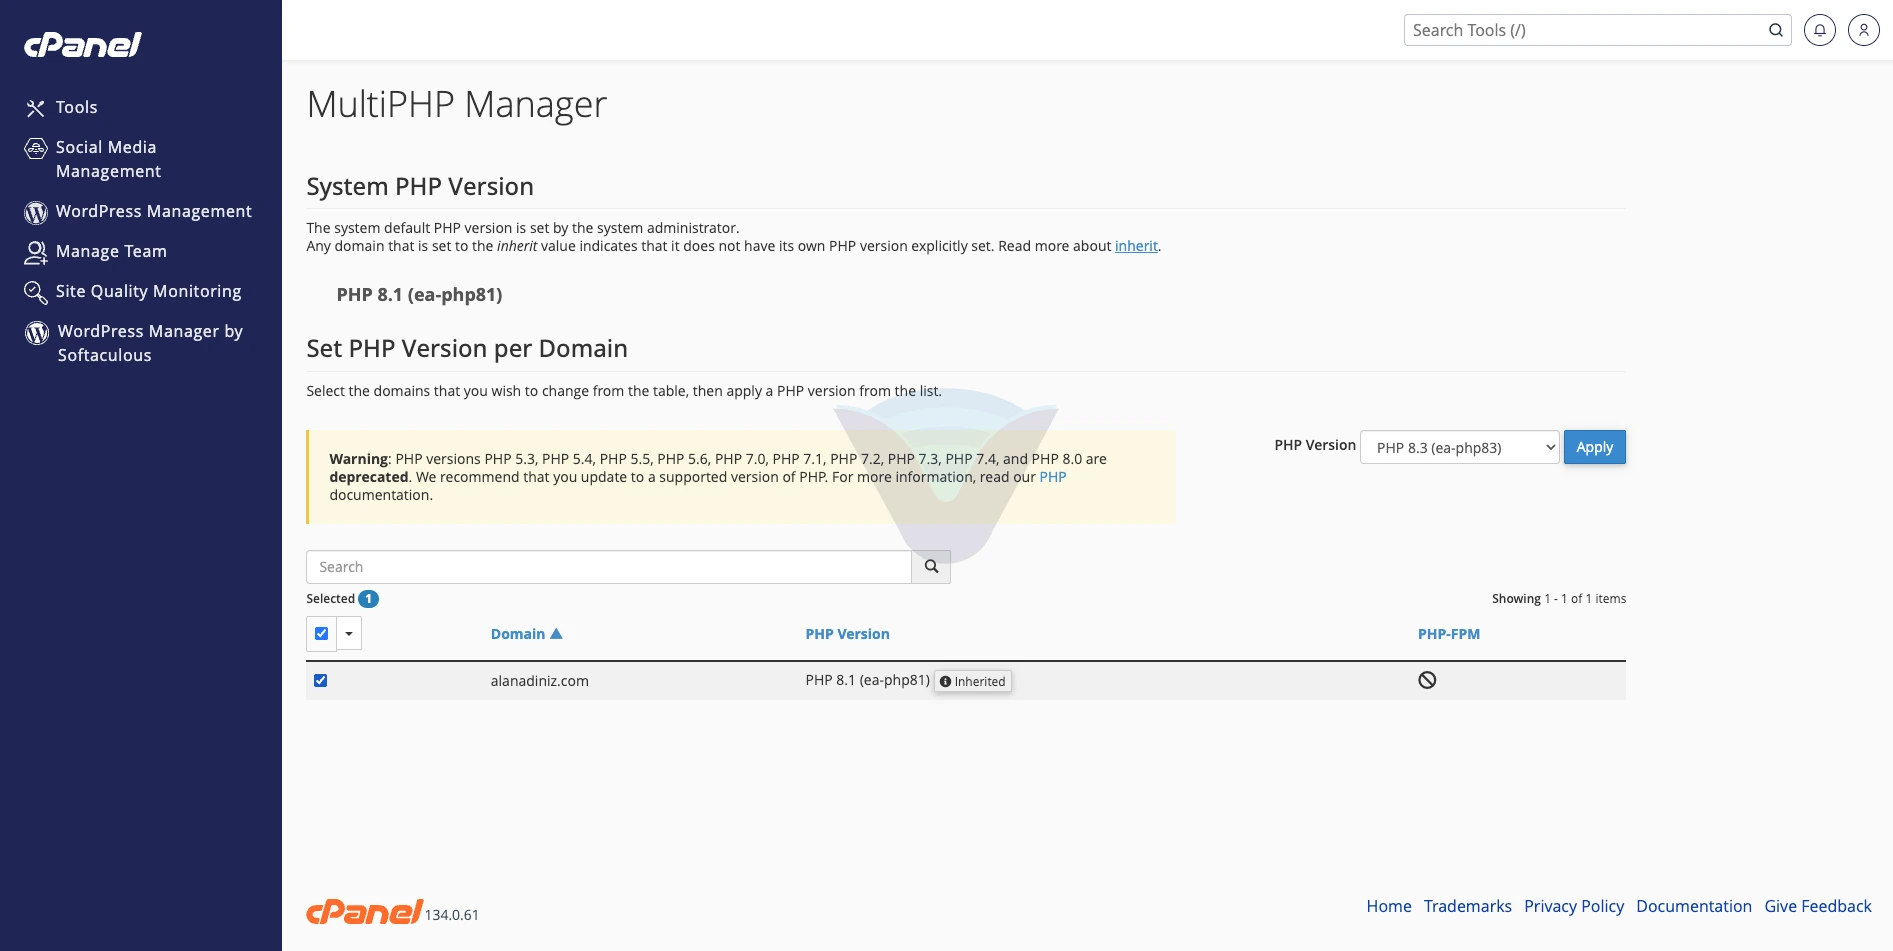Sort by PHP Version column header
1893x951 pixels.
click(x=847, y=634)
